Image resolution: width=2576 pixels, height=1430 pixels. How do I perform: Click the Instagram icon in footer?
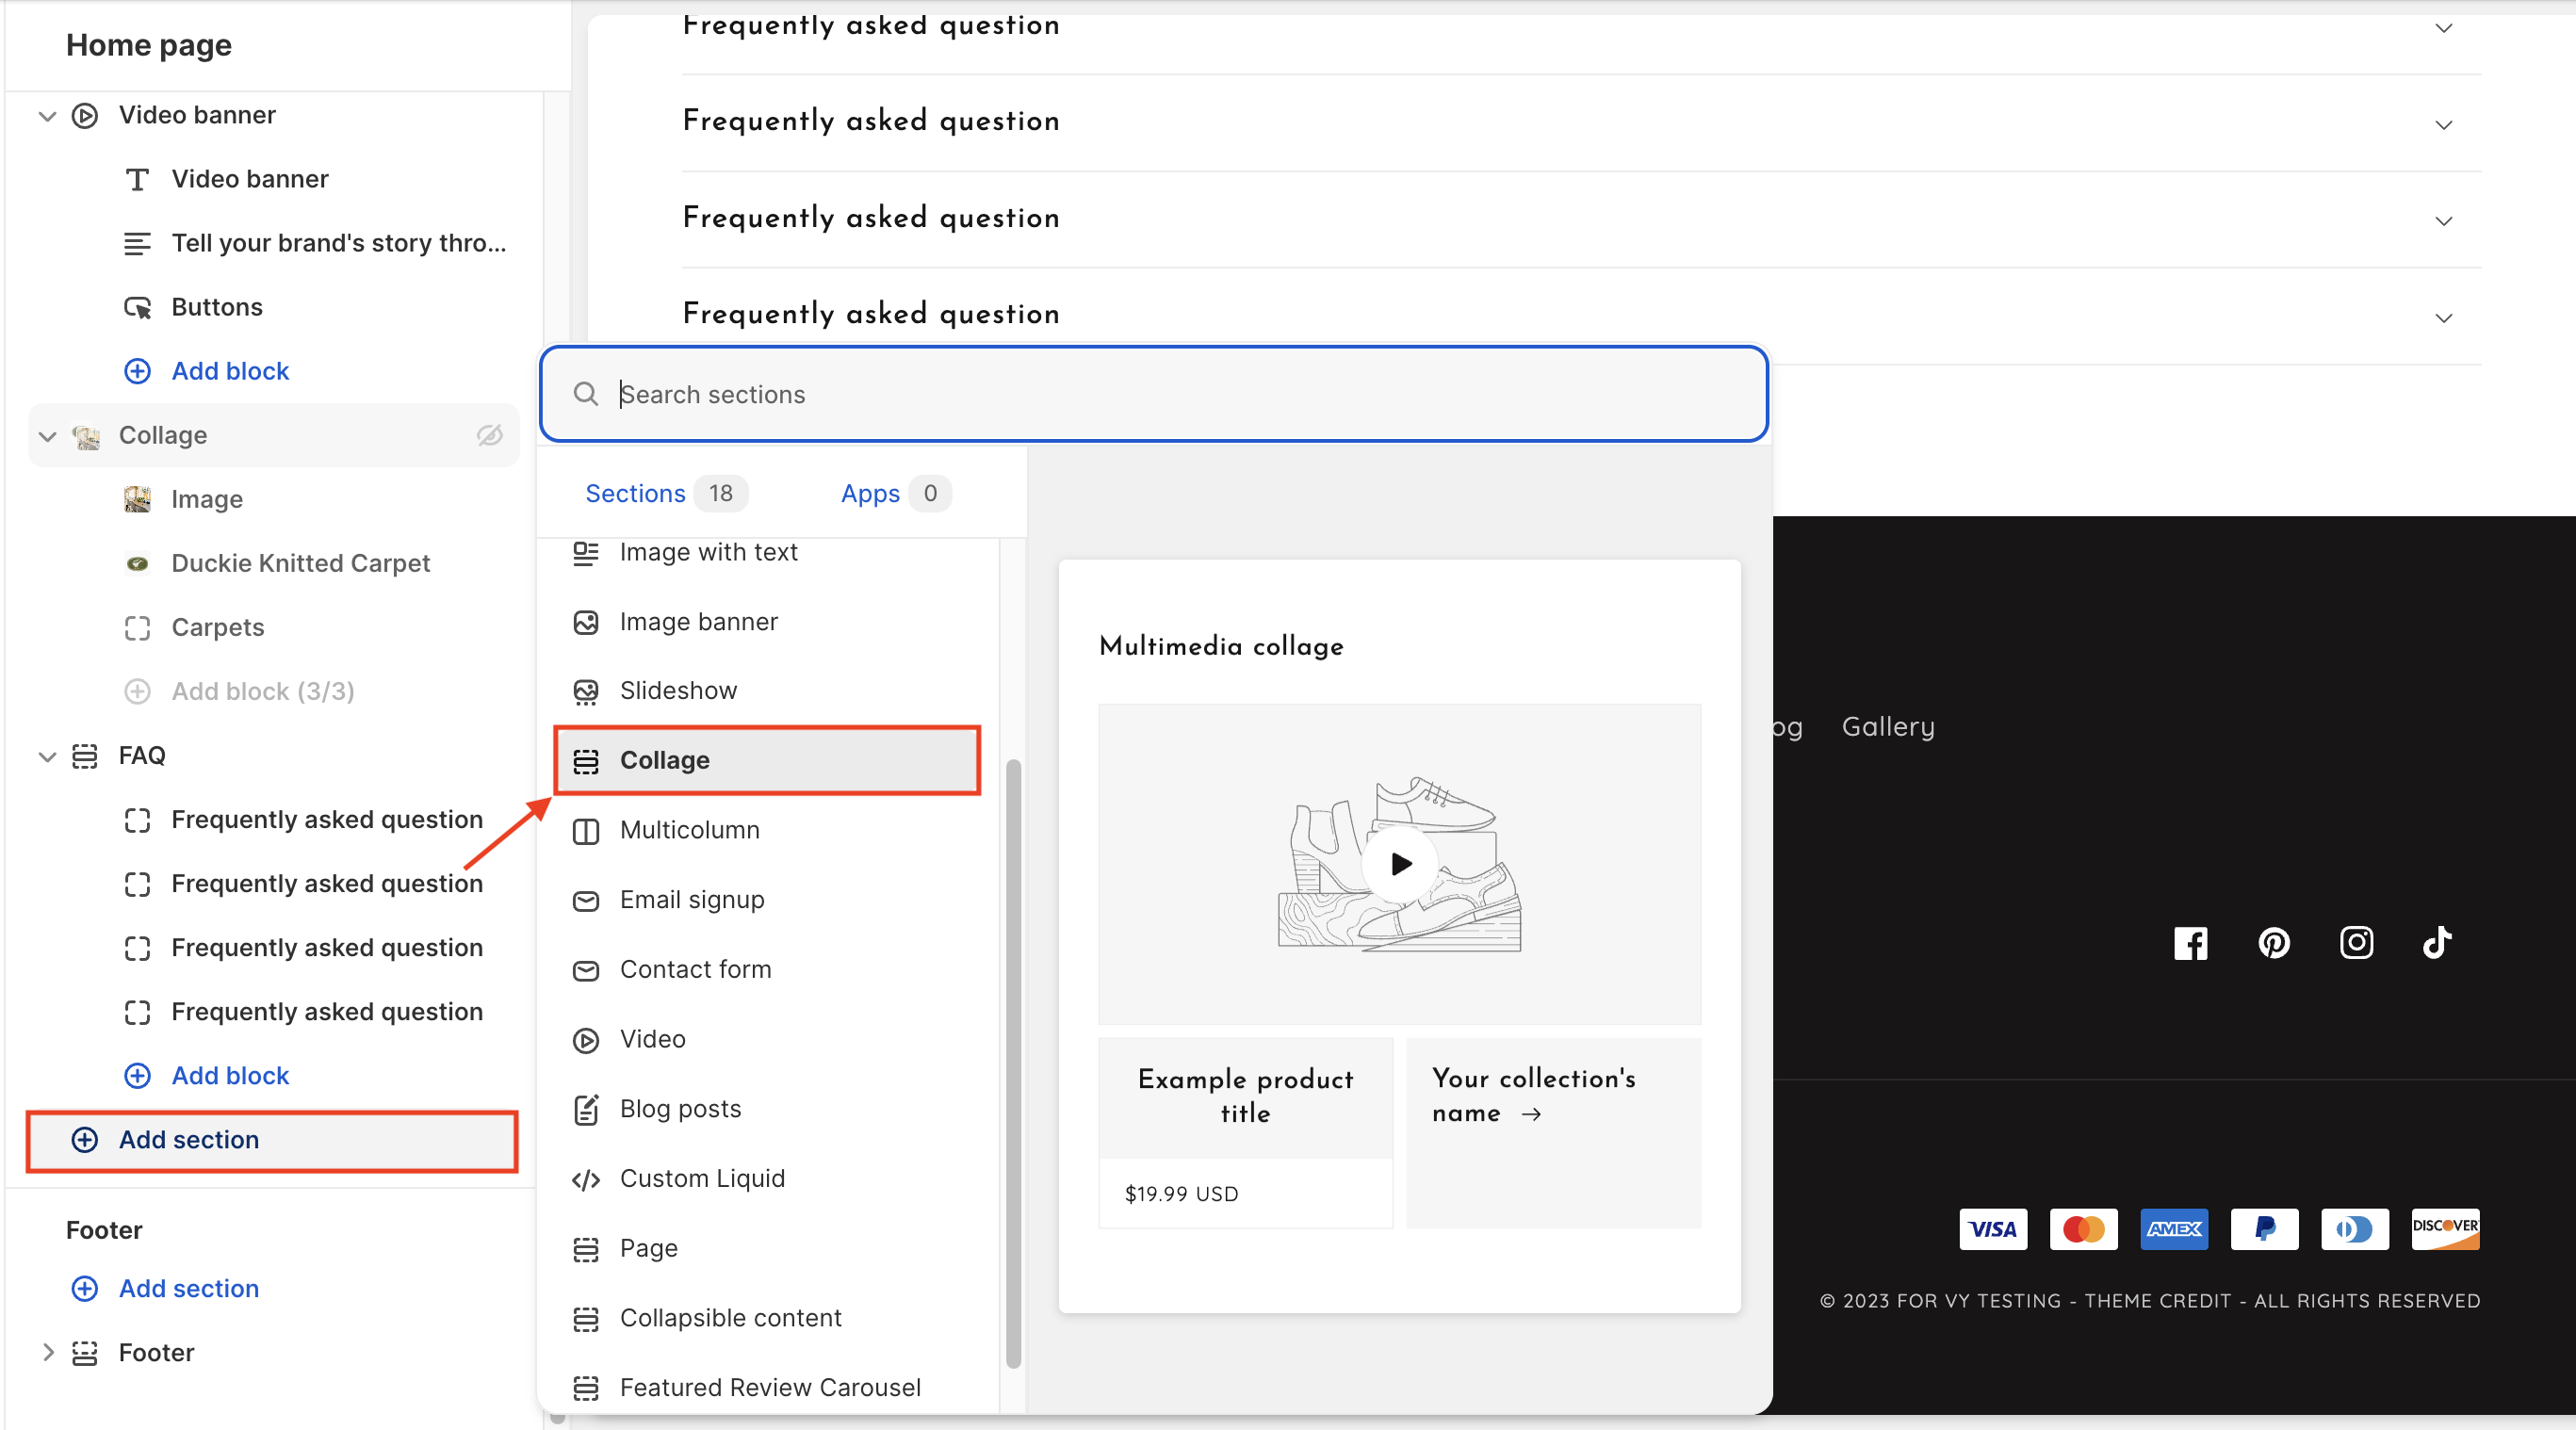[2356, 943]
